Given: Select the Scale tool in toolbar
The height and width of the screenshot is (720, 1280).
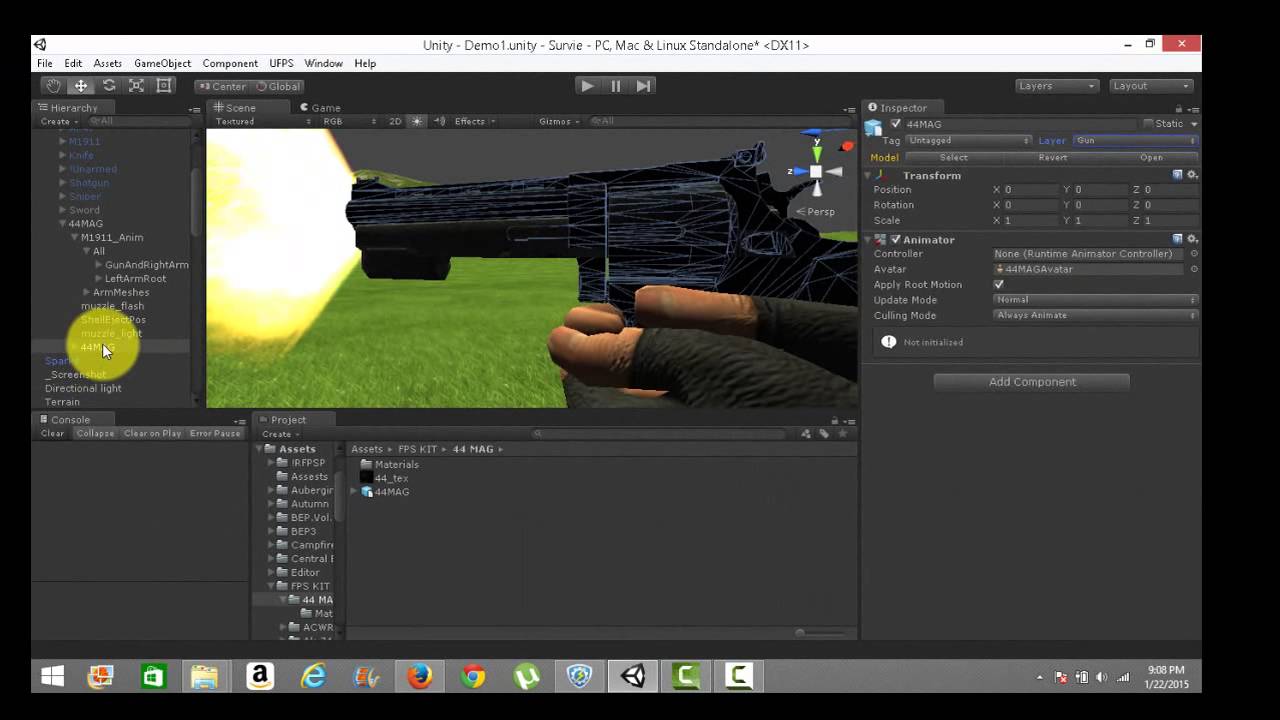Looking at the screenshot, I should 137,86.
